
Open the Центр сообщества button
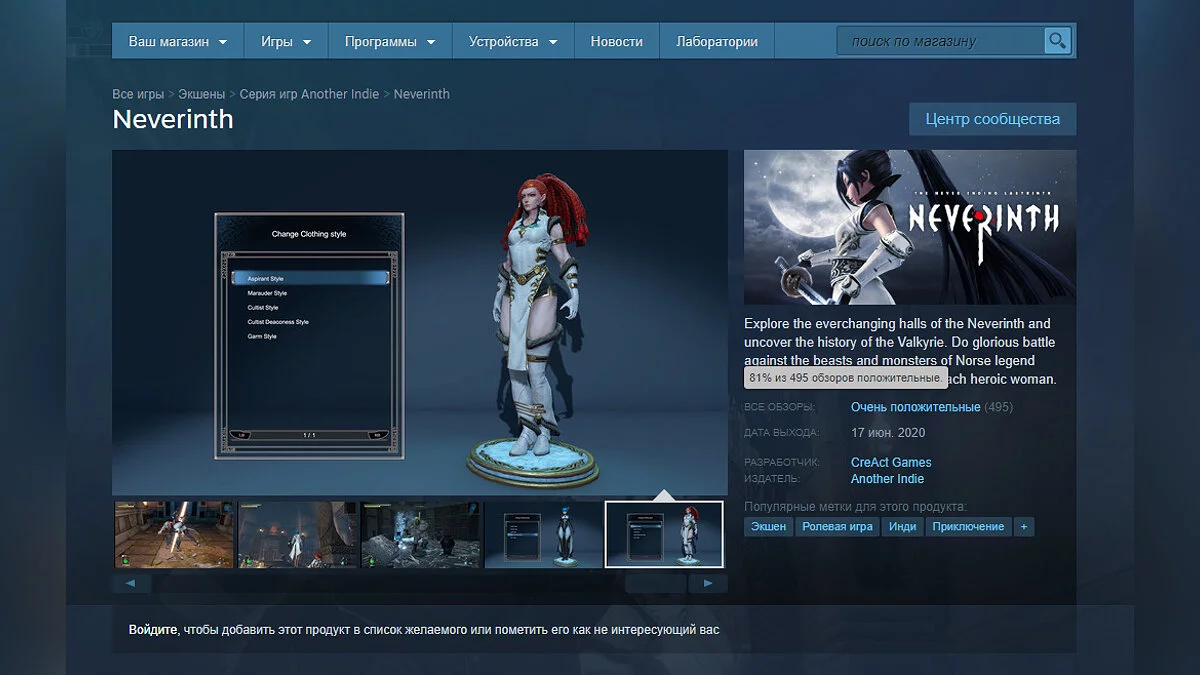point(992,119)
